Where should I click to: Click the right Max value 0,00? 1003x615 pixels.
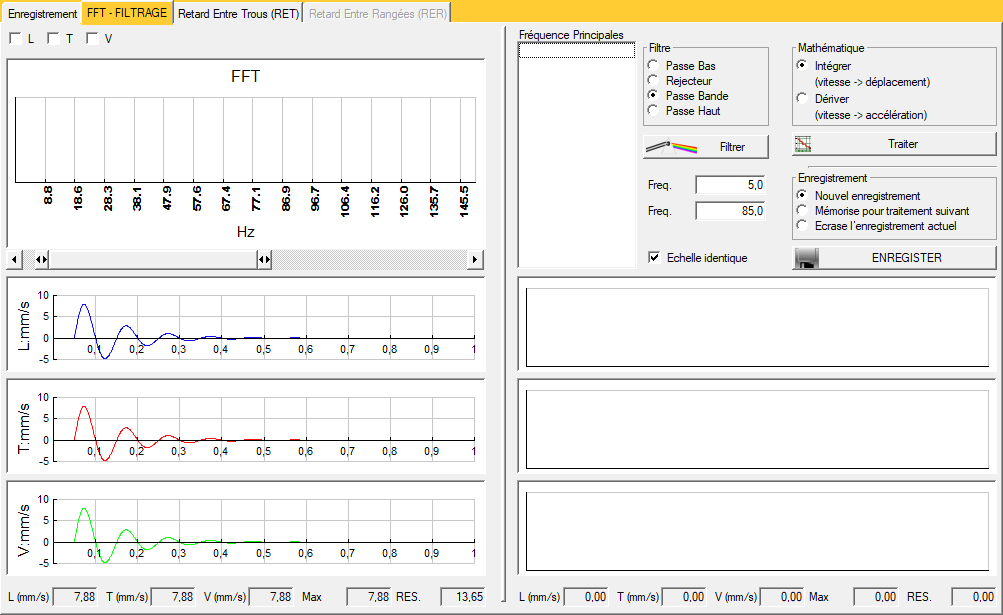pyautogui.click(x=876, y=596)
